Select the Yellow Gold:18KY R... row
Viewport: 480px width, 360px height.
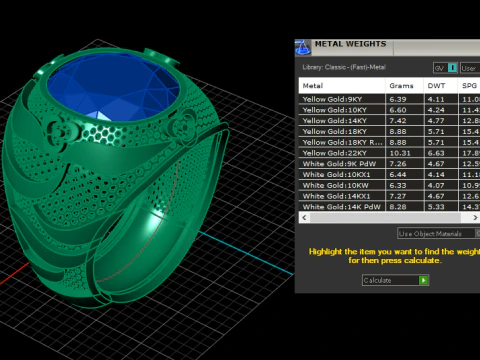click(x=389, y=142)
